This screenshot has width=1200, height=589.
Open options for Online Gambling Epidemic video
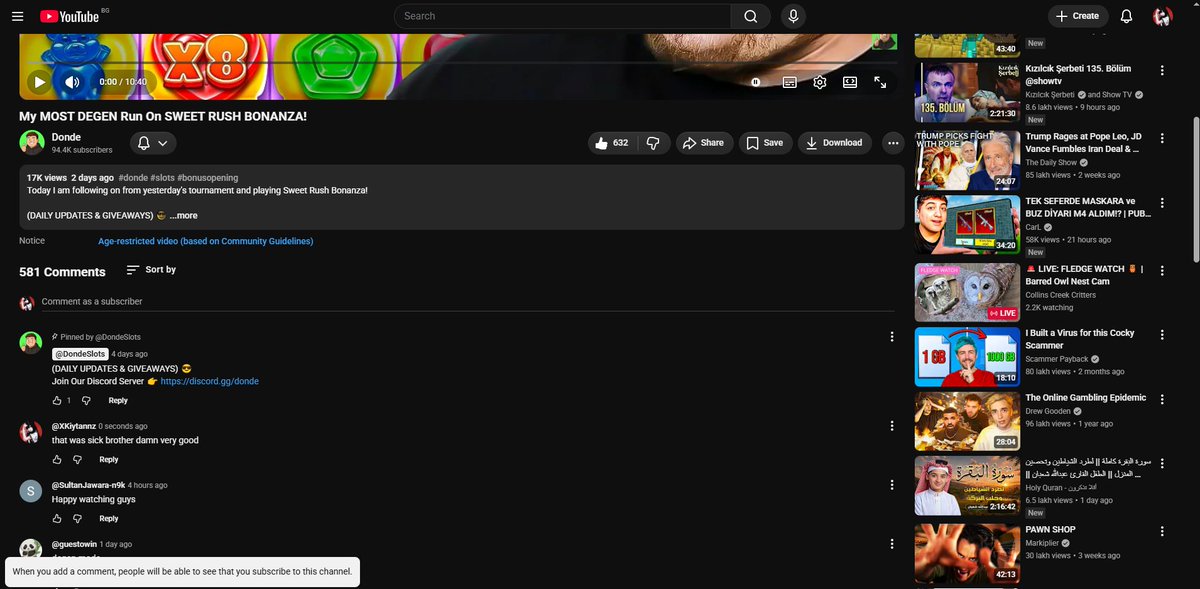click(1162, 398)
